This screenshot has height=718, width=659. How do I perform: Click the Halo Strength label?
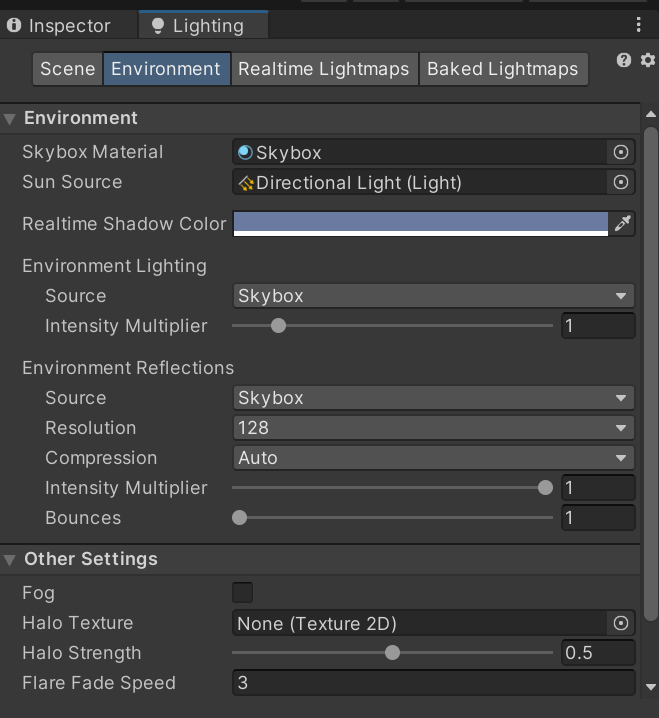(82, 653)
